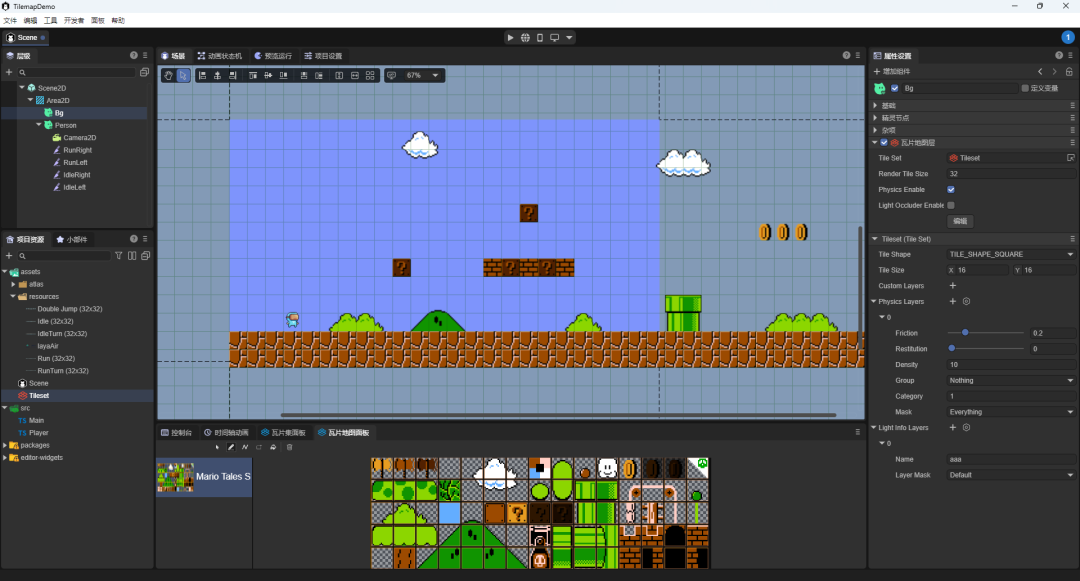Switch to the 动画状态机 tab
The image size is (1080, 581).
pos(220,56)
